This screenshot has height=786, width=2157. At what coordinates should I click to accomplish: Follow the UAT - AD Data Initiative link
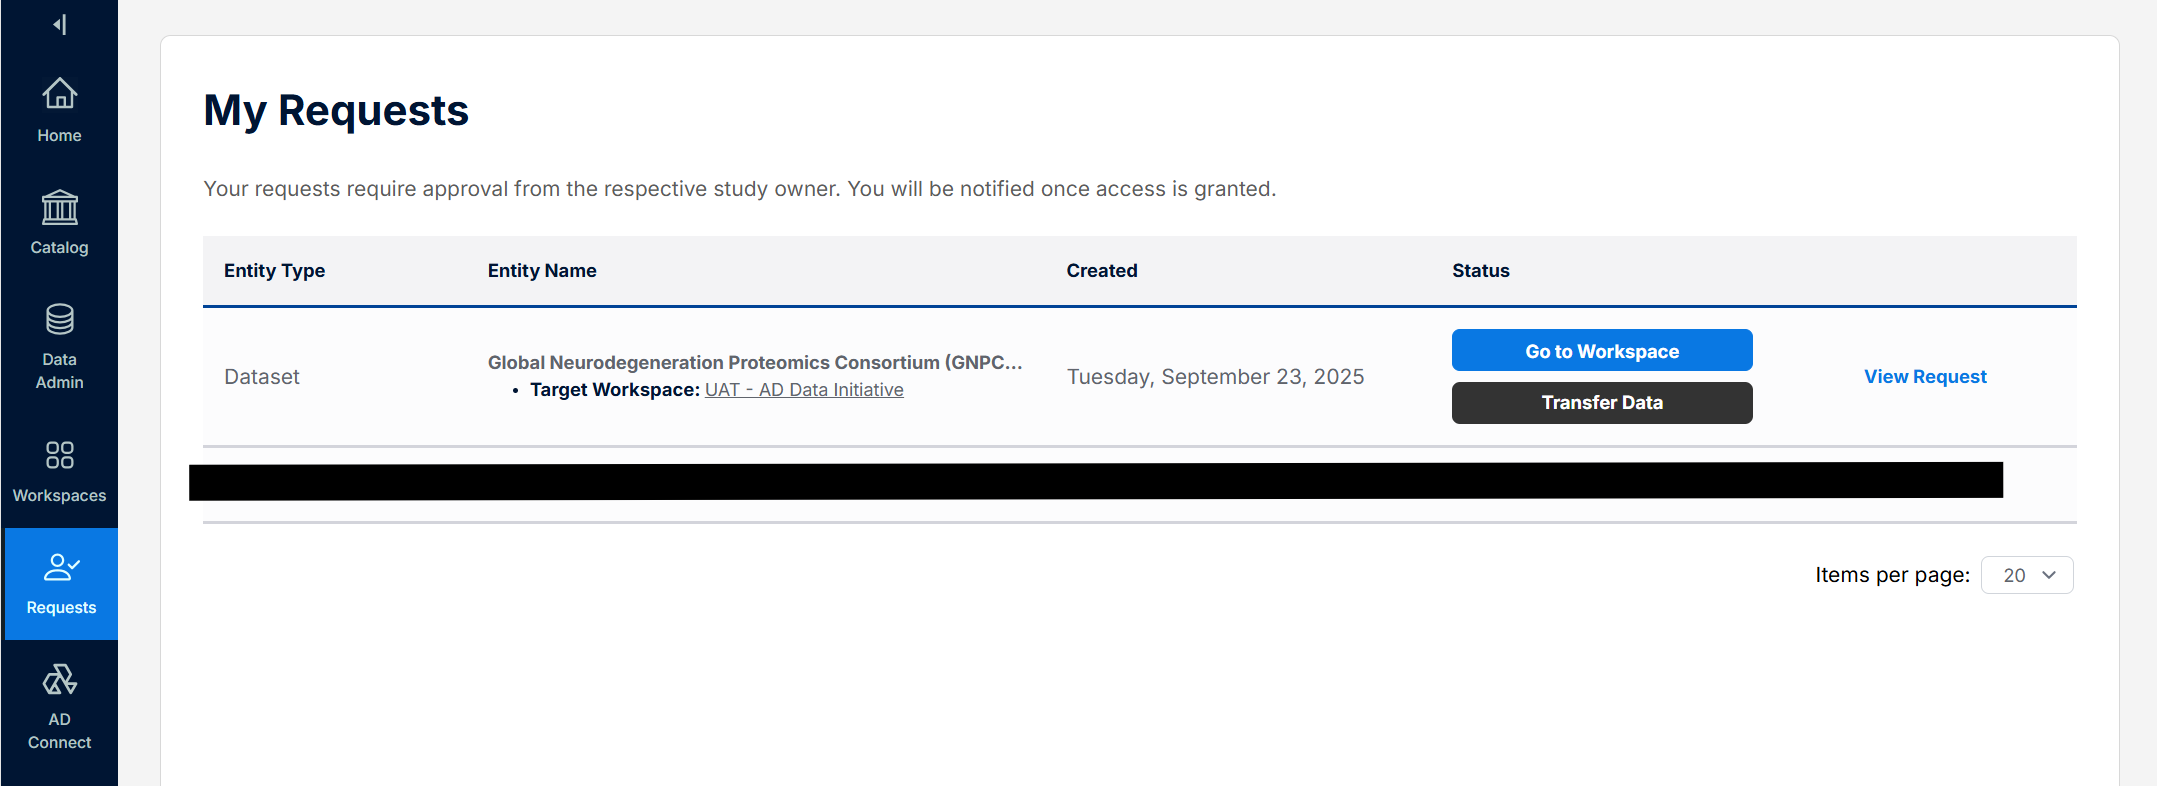coord(804,390)
